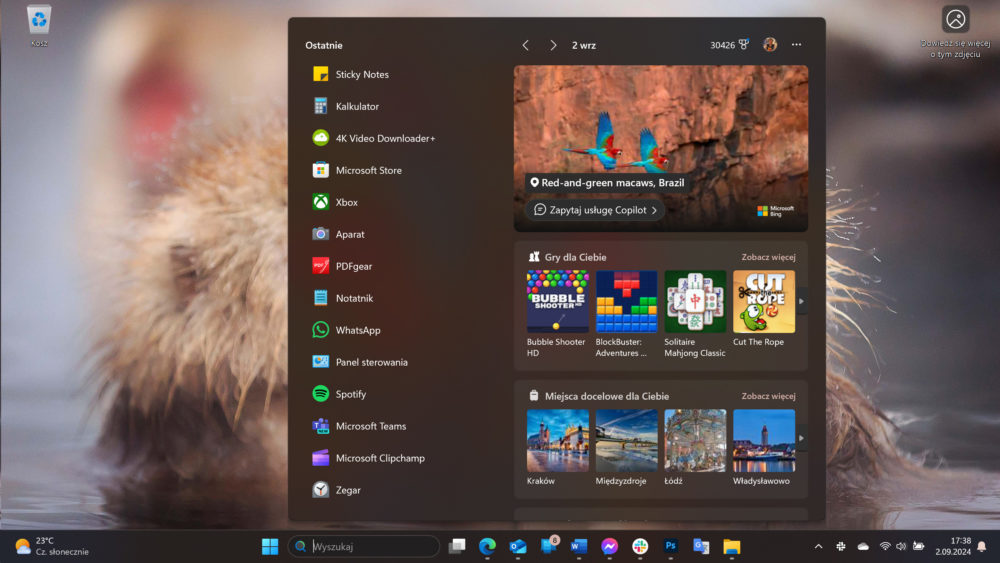
Task: Expand more destinations with the right arrow
Action: pos(802,439)
